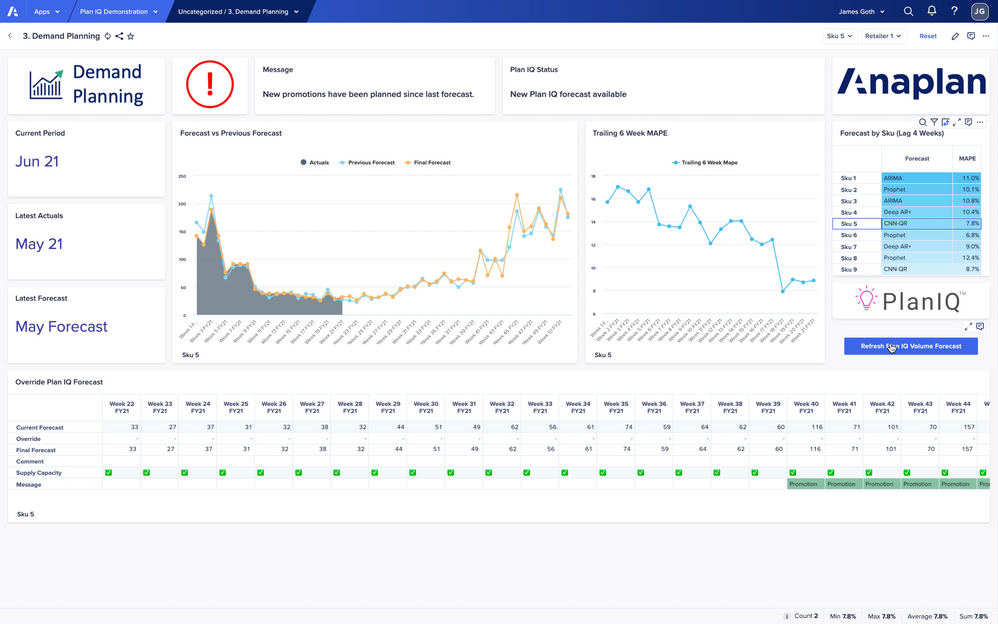Image resolution: width=998 pixels, height=624 pixels.
Task: Select the Sku 8 row in forecast grid
Action: coord(848,258)
